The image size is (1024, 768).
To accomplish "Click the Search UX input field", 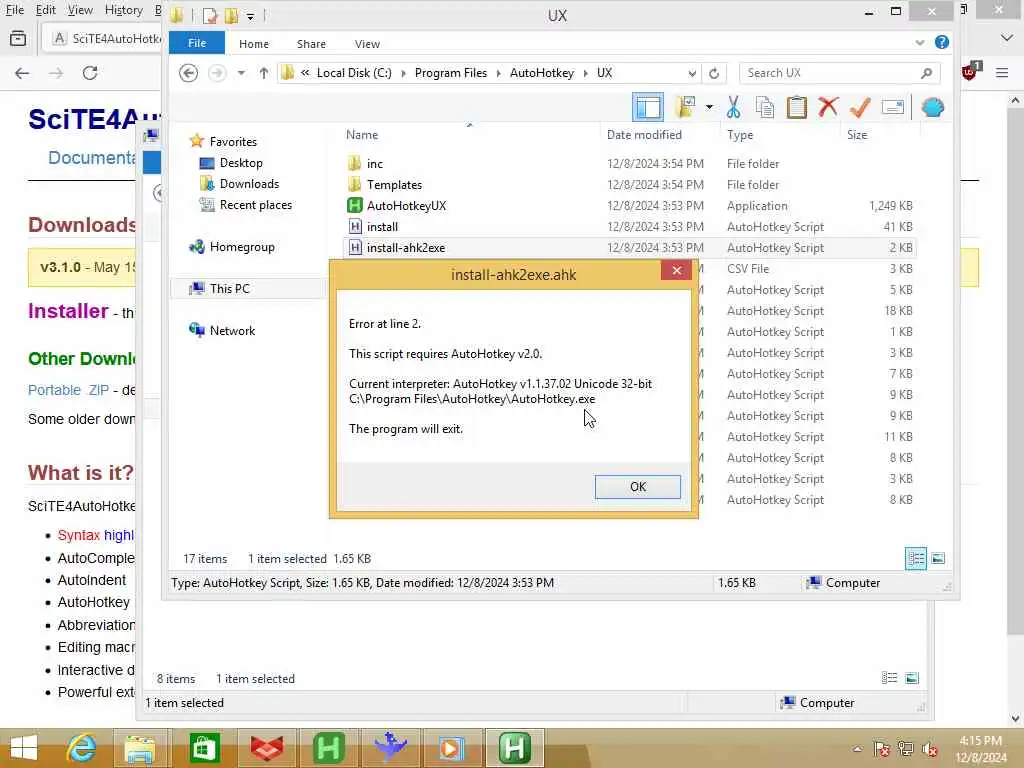I will (x=829, y=73).
